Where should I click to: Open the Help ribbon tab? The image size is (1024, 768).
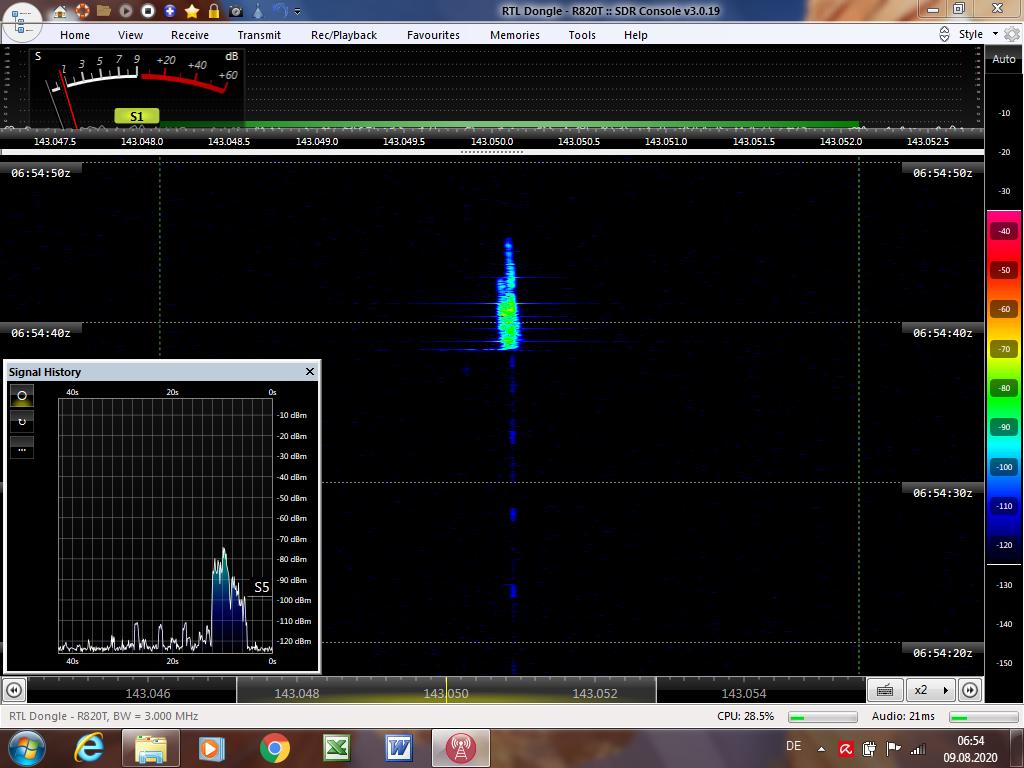(635, 35)
